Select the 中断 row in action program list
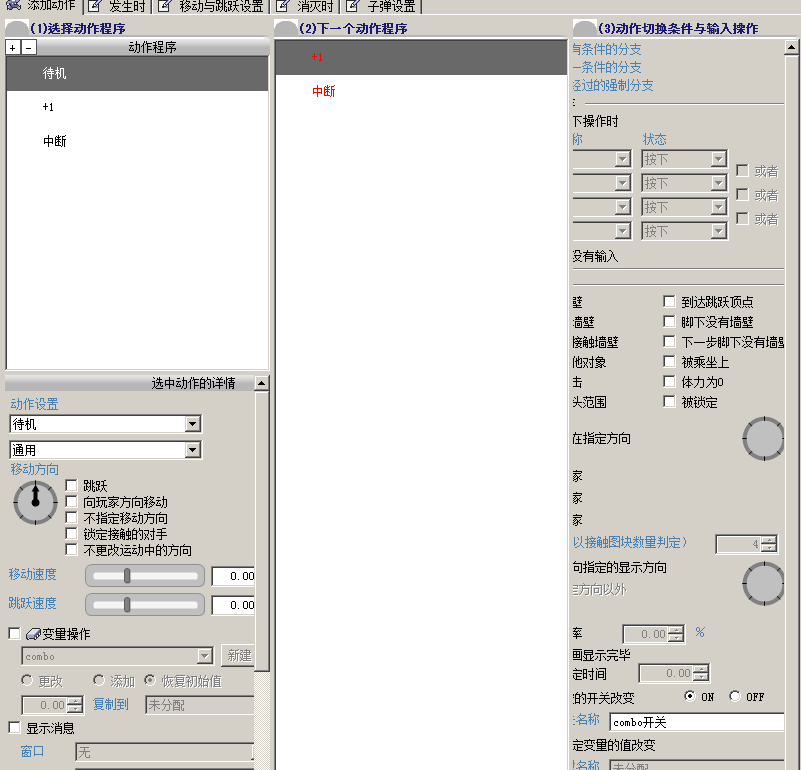 [x=137, y=141]
